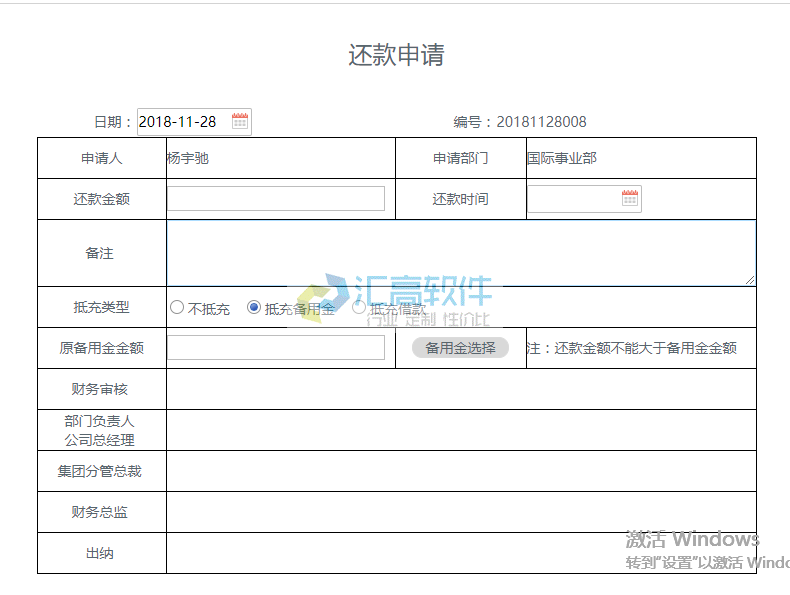Click the department value 国际事业部
The height and width of the screenshot is (595, 790).
click(561, 158)
